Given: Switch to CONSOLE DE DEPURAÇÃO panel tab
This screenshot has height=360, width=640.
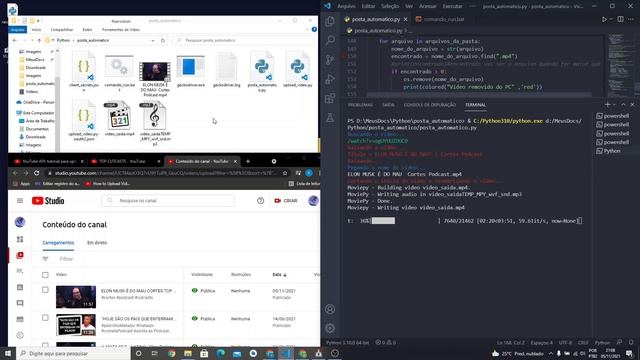Looking at the screenshot, I should coord(429,105).
